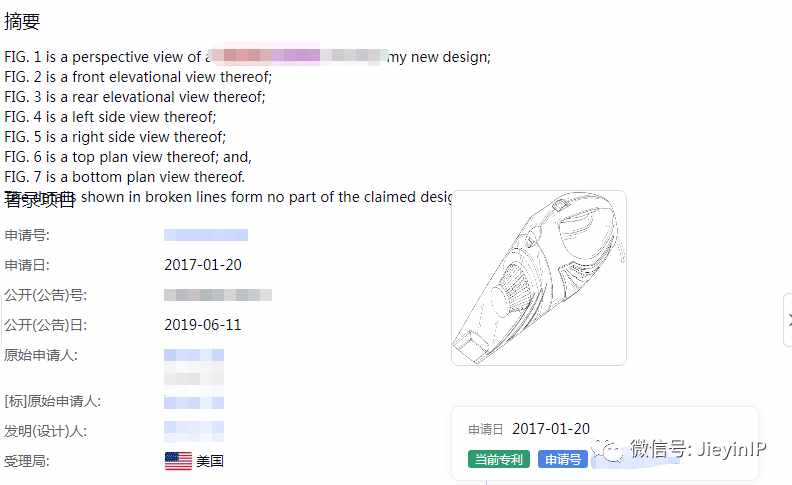Click the 公开(公告)日 value 2019-06-11

tap(203, 325)
